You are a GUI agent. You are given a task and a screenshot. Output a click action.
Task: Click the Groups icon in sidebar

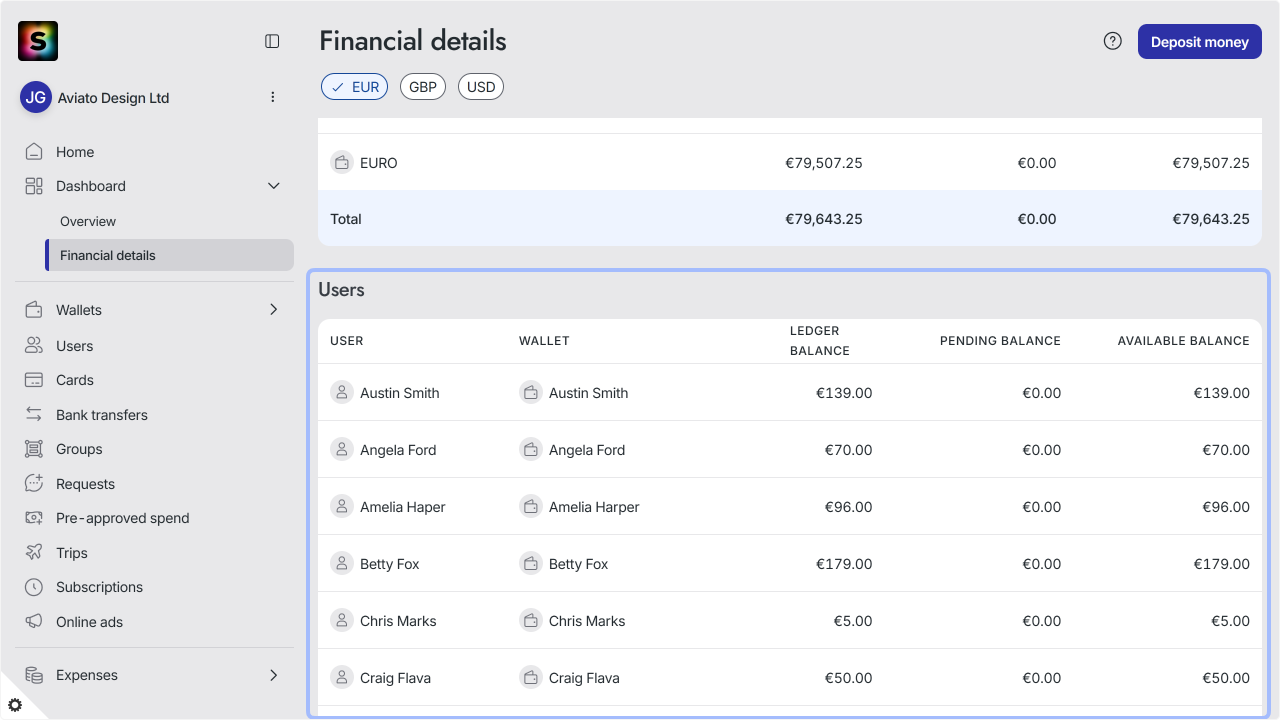34,449
